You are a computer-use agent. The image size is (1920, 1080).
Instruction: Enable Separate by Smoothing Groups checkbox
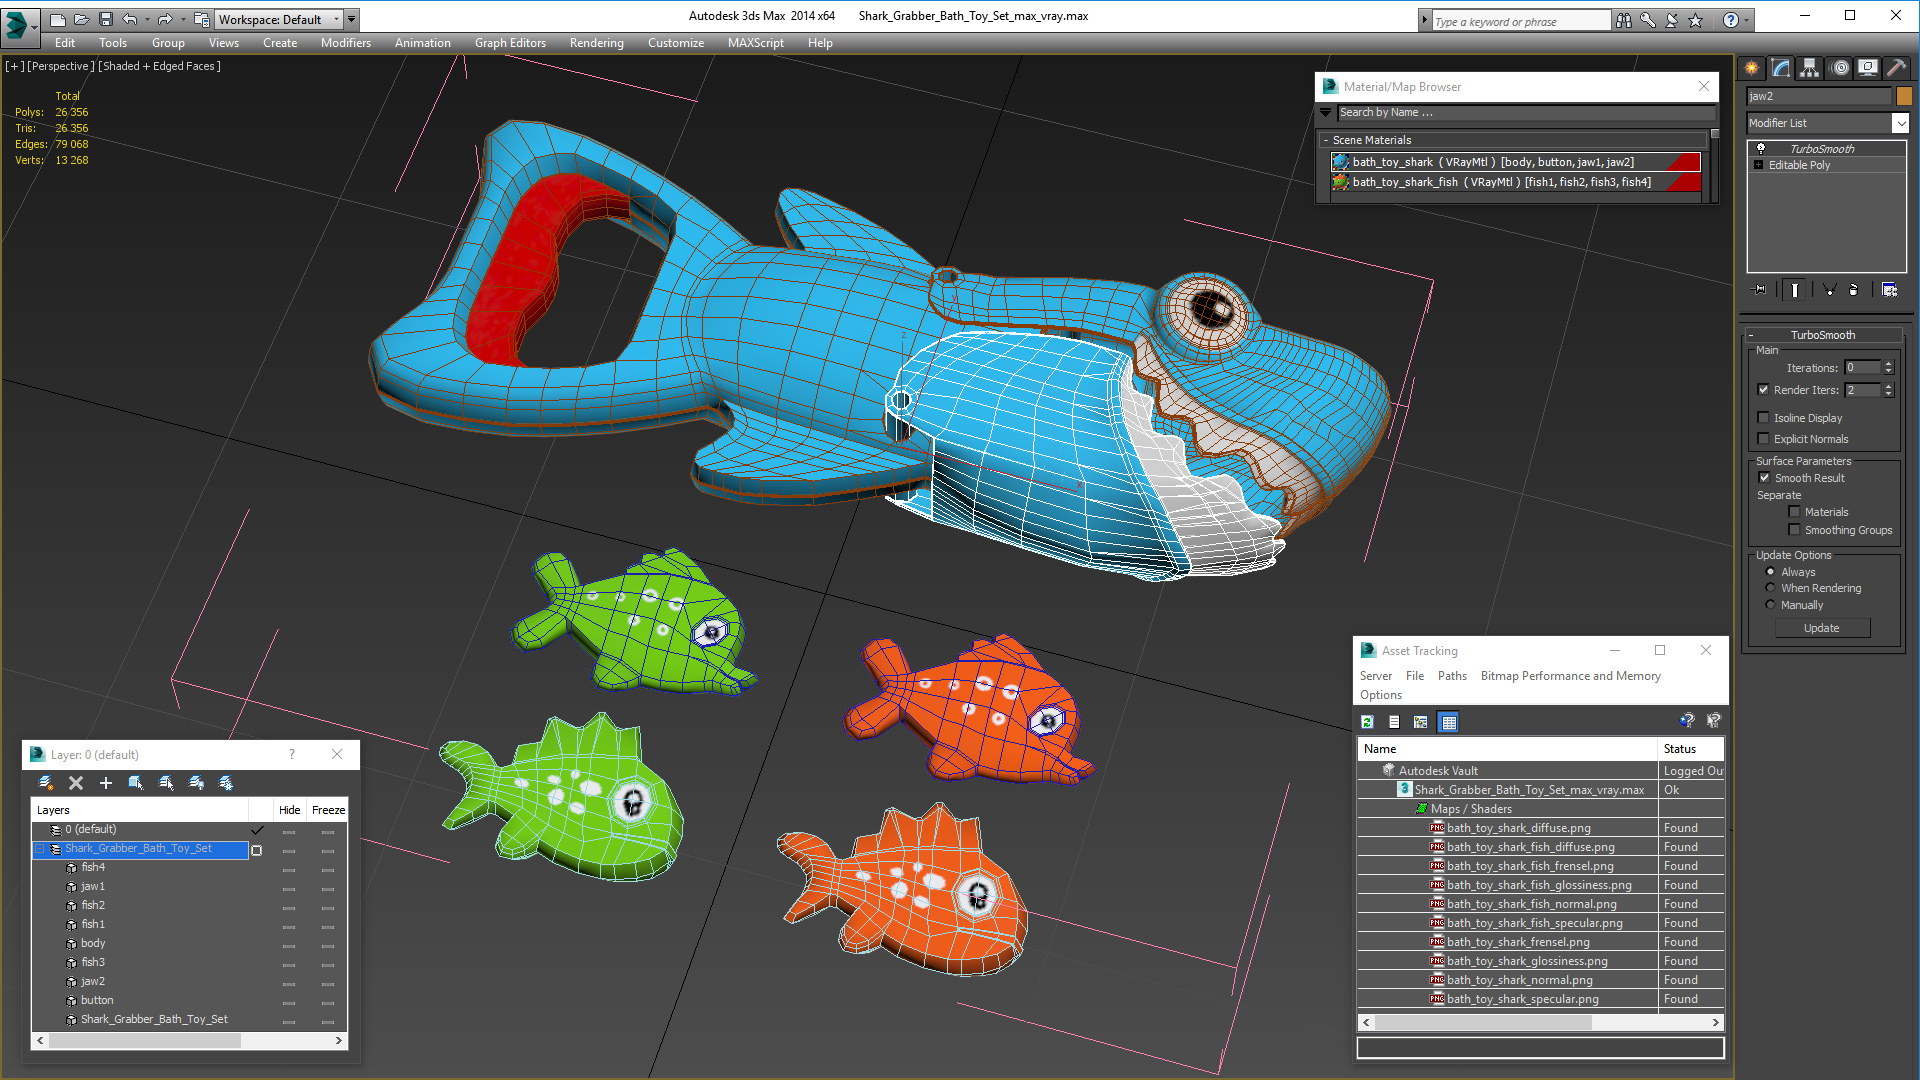[x=1794, y=530]
